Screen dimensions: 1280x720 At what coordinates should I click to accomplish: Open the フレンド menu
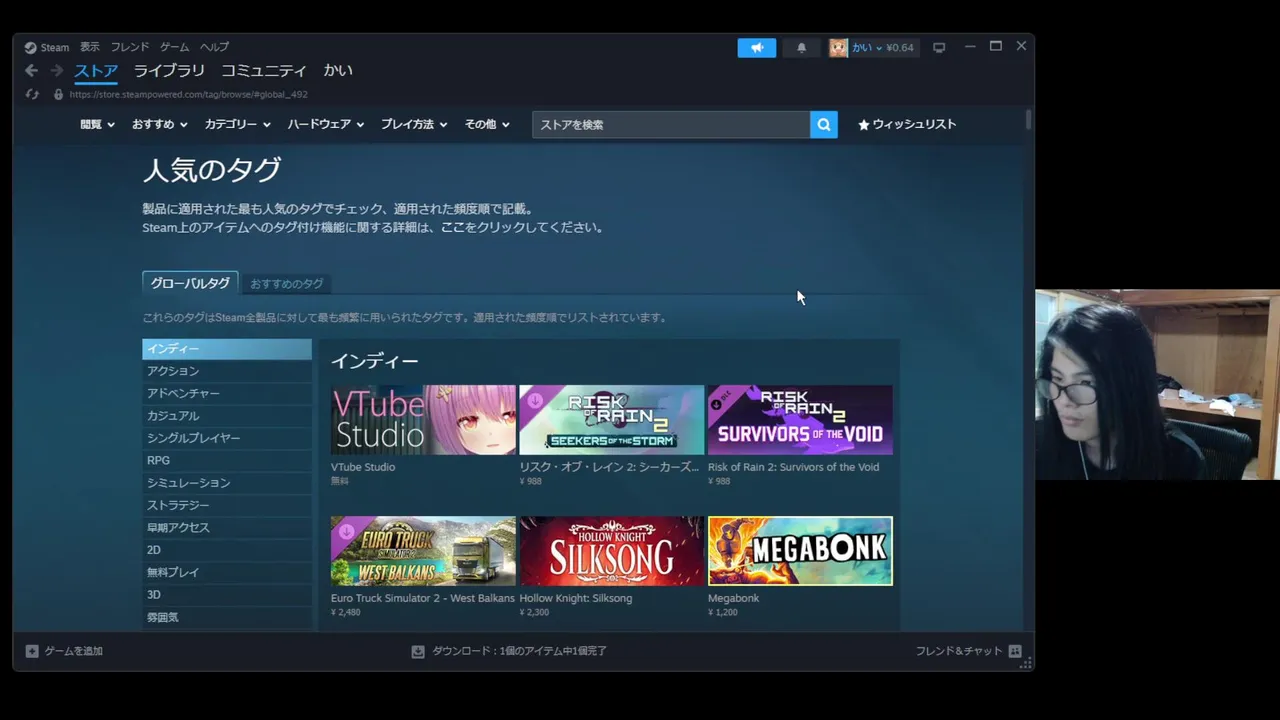click(x=130, y=47)
